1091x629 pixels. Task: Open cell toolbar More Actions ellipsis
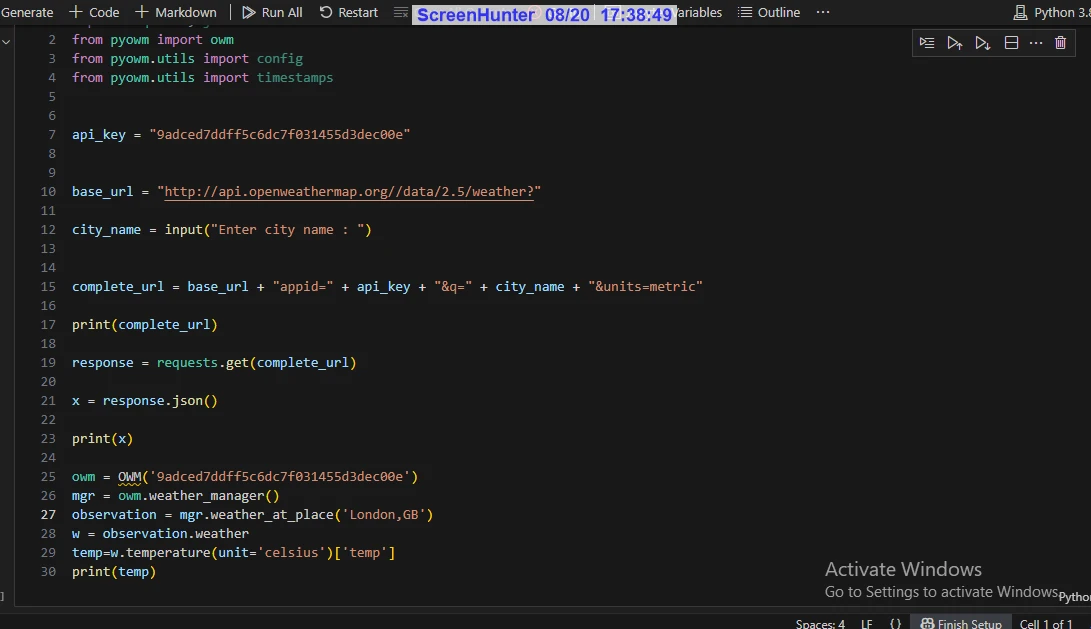click(1036, 43)
